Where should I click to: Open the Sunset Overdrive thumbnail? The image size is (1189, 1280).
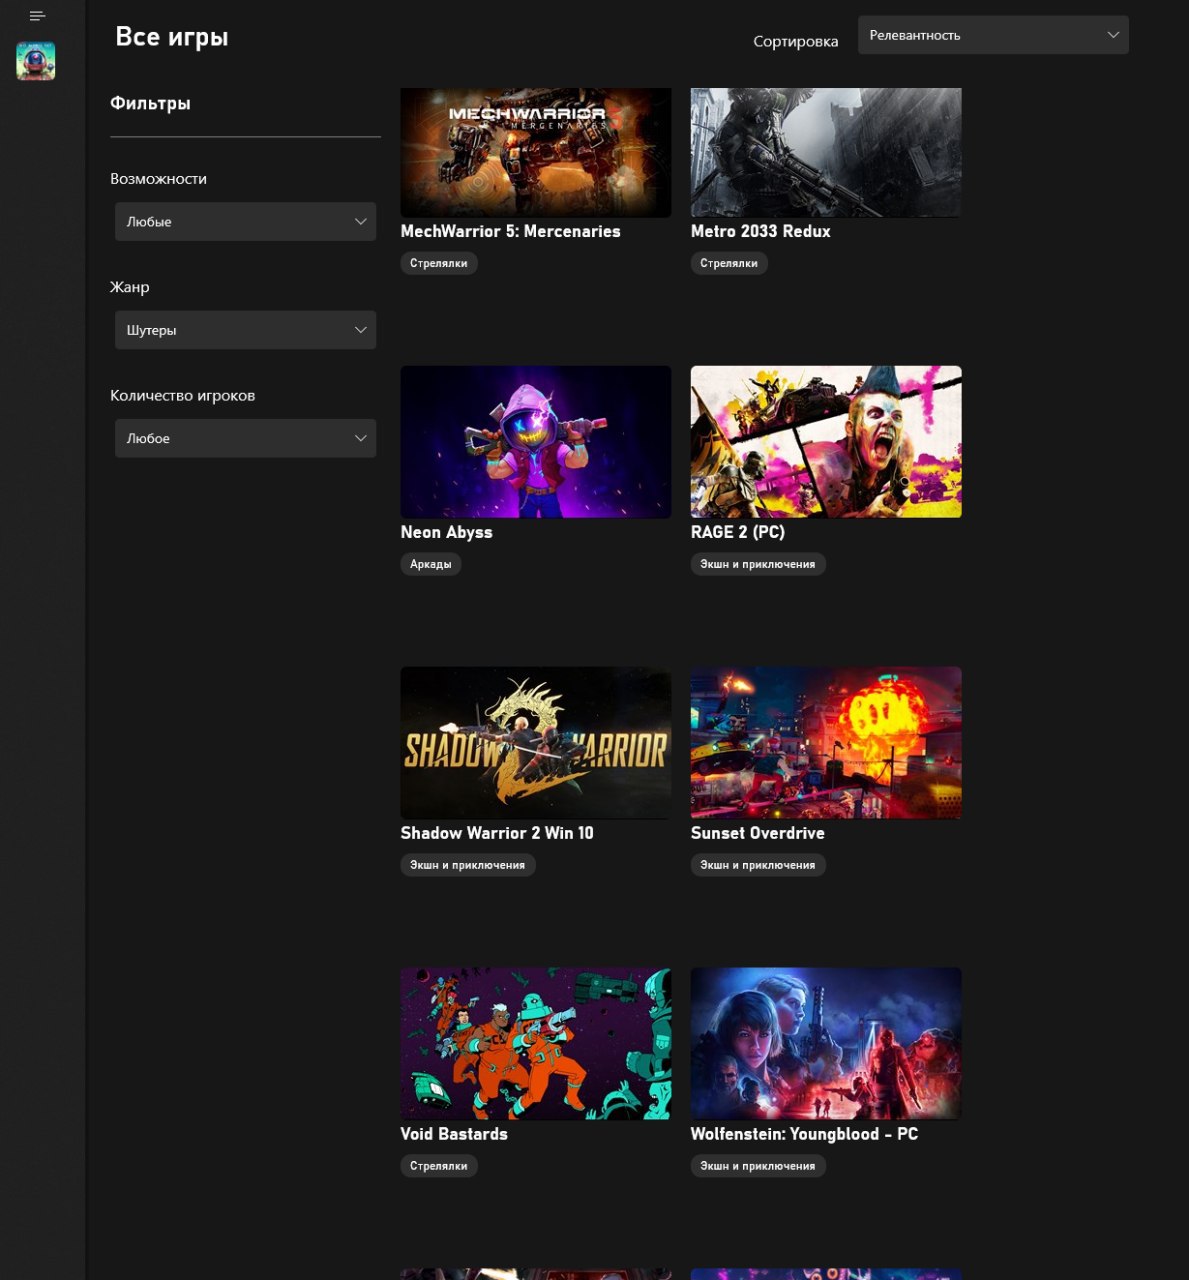(x=826, y=743)
